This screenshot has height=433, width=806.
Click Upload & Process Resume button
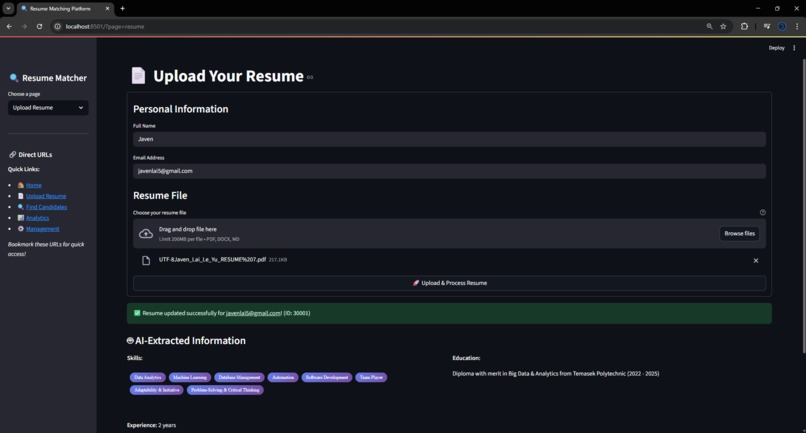(449, 283)
